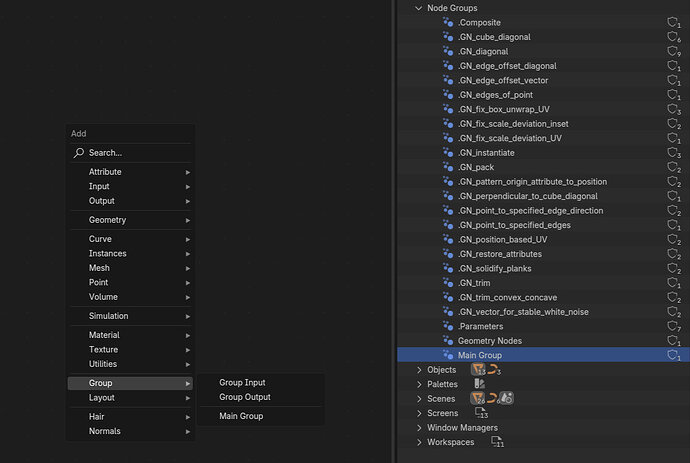Click the curve data icon next to Objects
Viewport: 690px width, 463px height.
(x=494, y=369)
